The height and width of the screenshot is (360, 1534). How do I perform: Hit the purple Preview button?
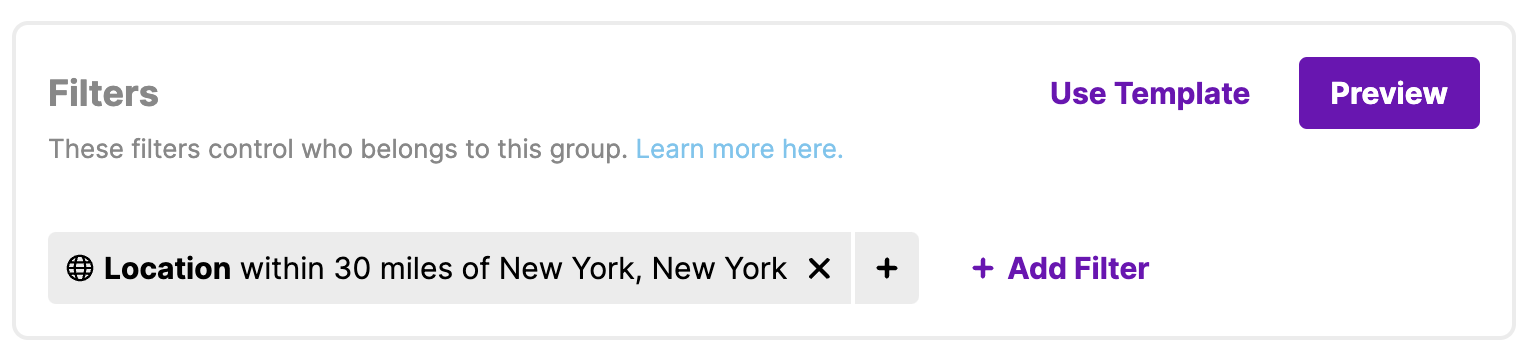(1389, 93)
